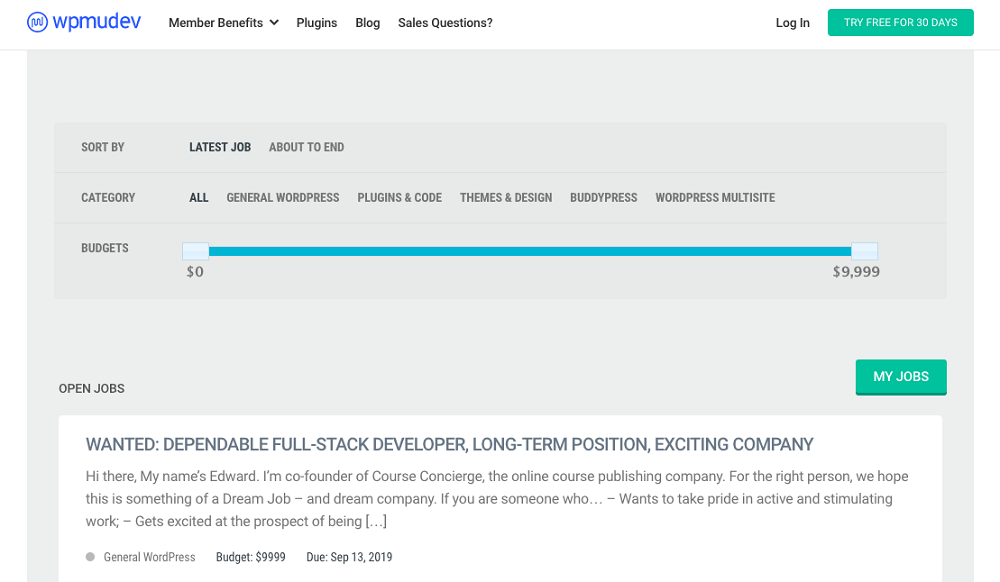Open the Plugins menu item
The image size is (1000, 582).
316,23
